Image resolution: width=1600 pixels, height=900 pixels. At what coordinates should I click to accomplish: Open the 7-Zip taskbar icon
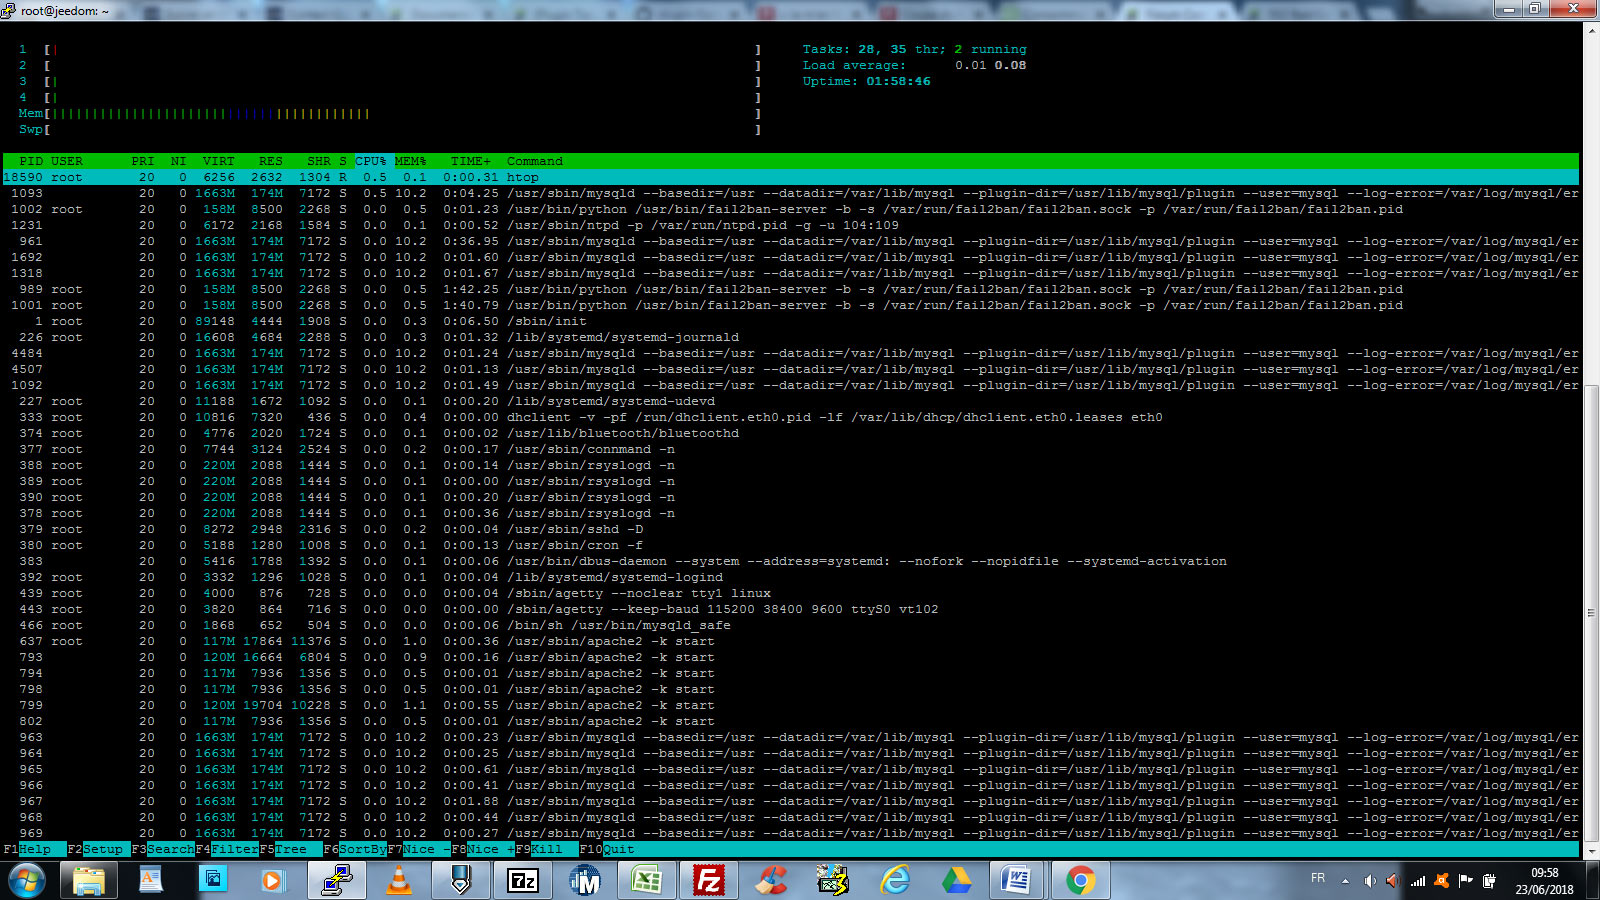tap(523, 881)
